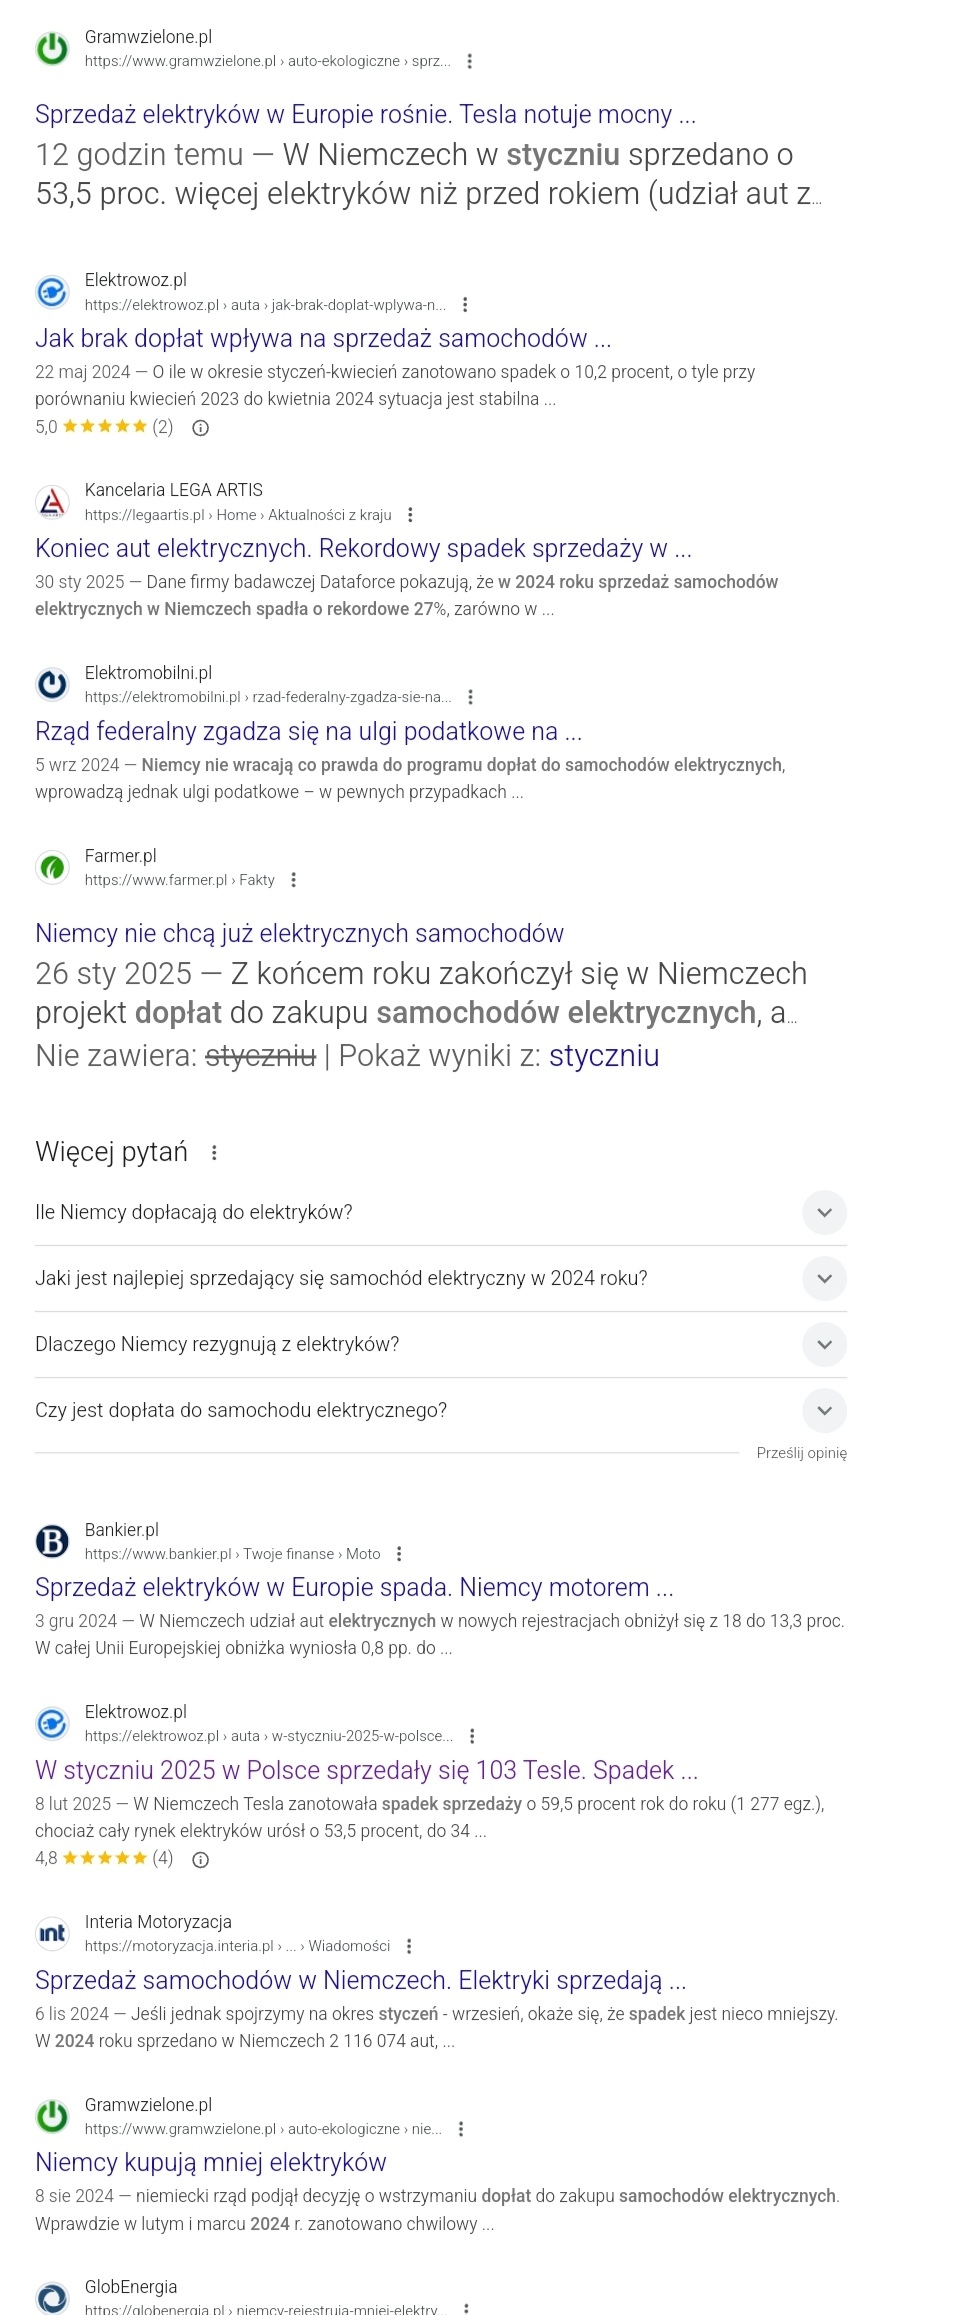Expand question about najlepiej sprzedający się samochód

coord(824,1279)
